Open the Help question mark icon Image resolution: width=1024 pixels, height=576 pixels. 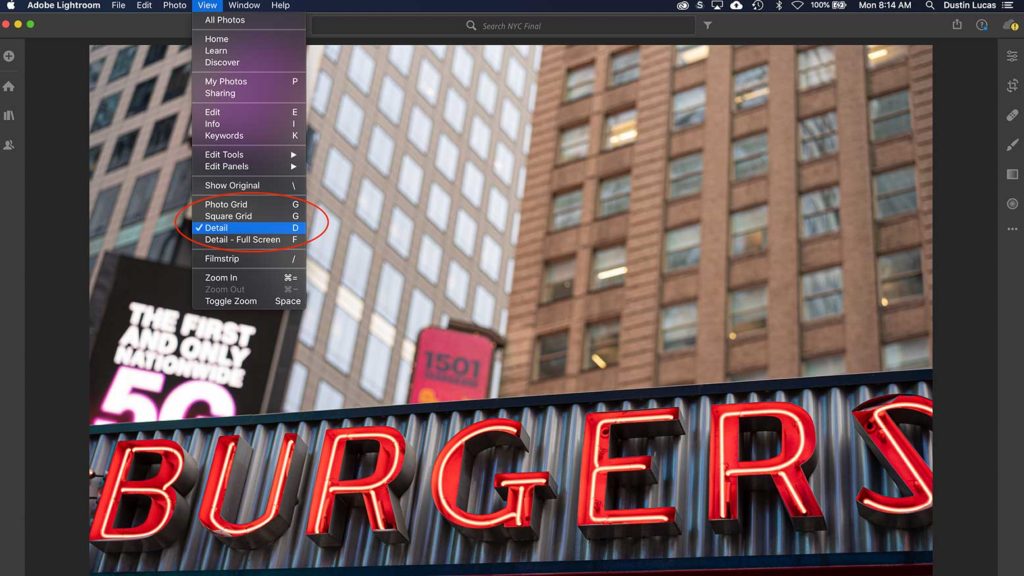tap(982, 25)
